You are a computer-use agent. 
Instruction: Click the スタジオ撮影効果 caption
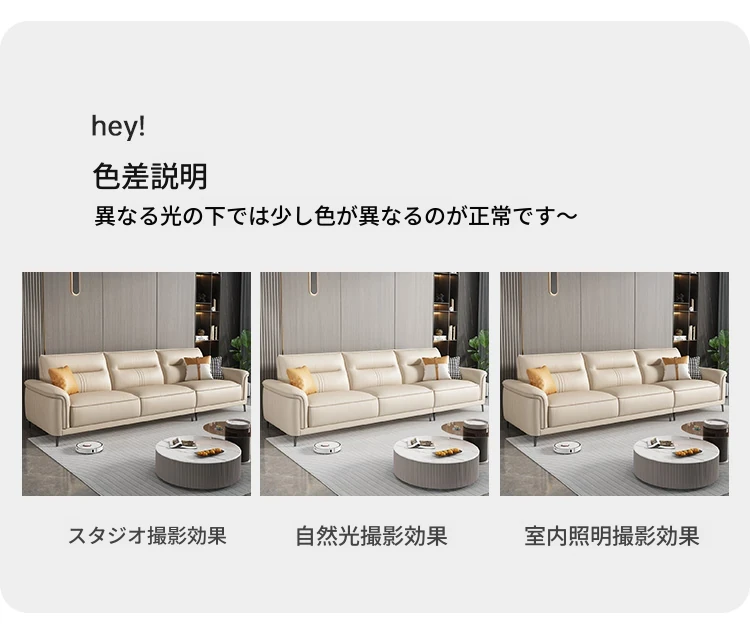[147, 536]
